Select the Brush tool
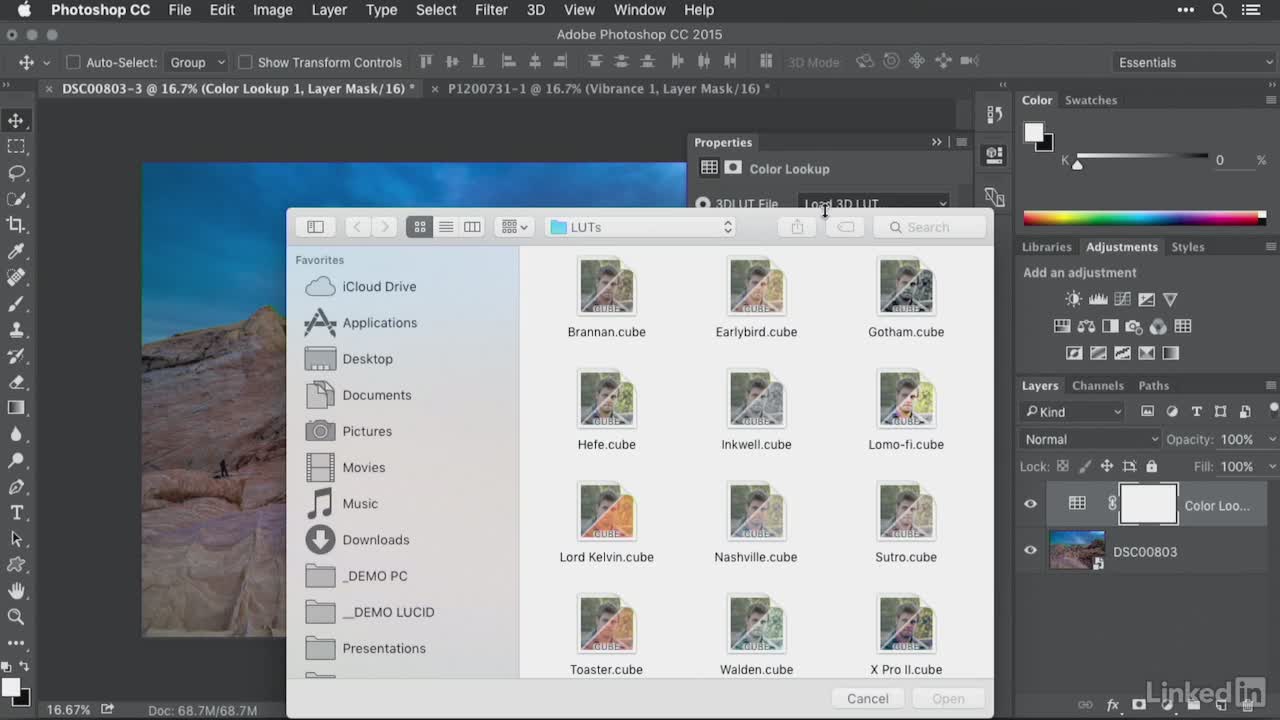This screenshot has height=720, width=1280. [16, 304]
